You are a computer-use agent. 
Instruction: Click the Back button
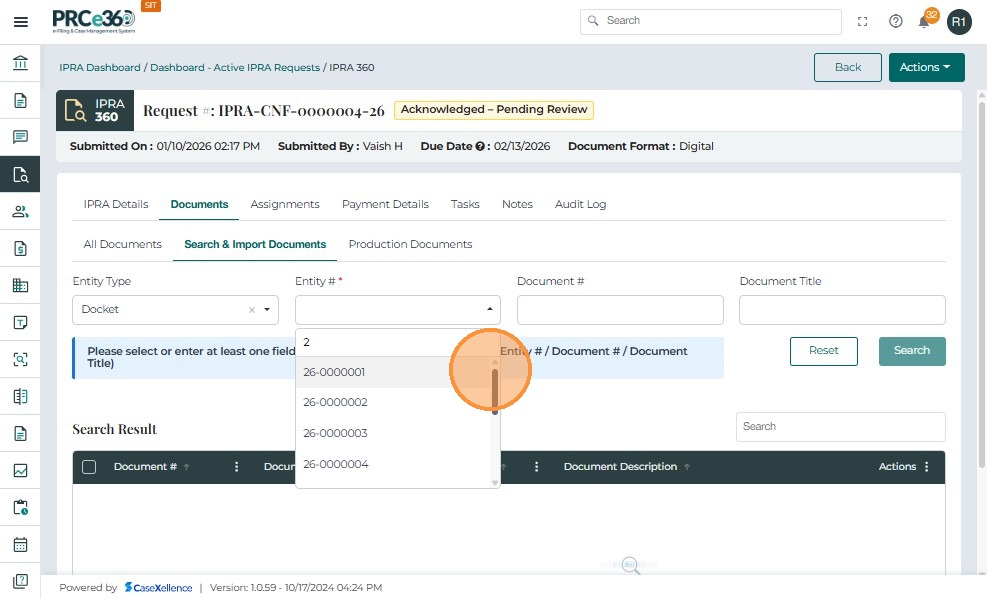[847, 67]
